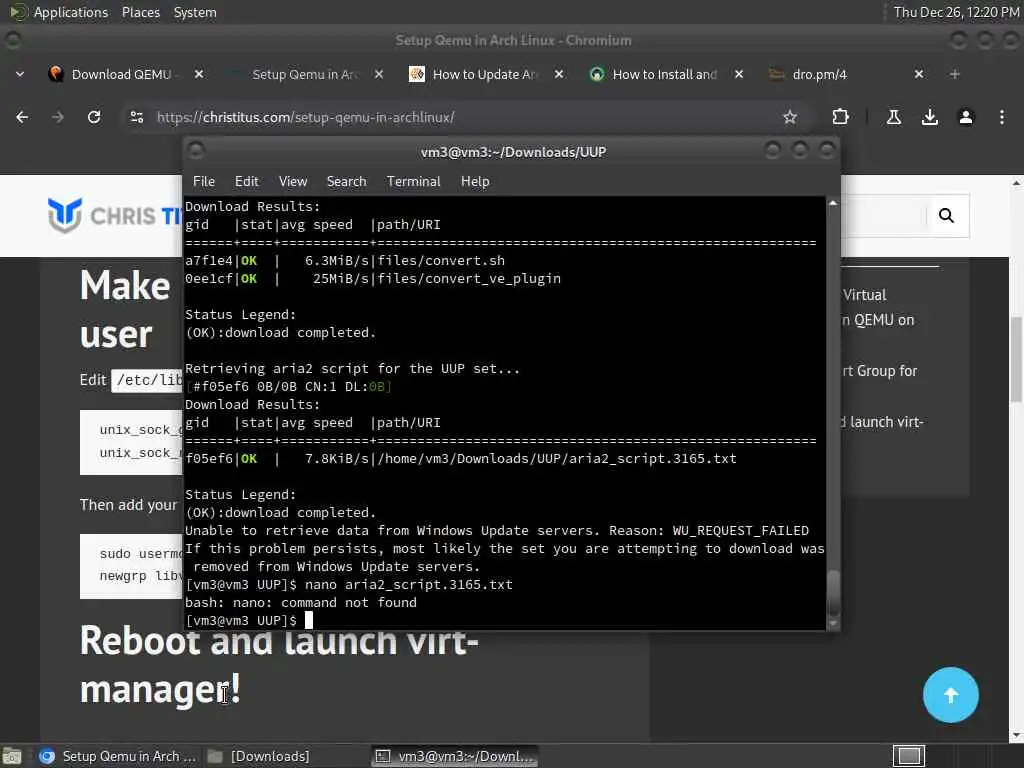This screenshot has height=768, width=1024.
Task: Open a new browser tab
Action: coord(954,74)
